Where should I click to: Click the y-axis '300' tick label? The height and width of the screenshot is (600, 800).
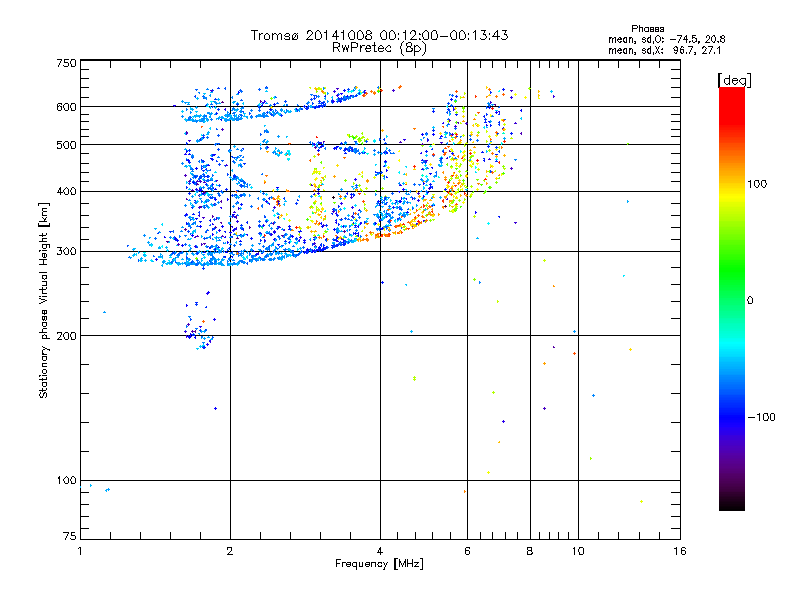[x=66, y=251]
